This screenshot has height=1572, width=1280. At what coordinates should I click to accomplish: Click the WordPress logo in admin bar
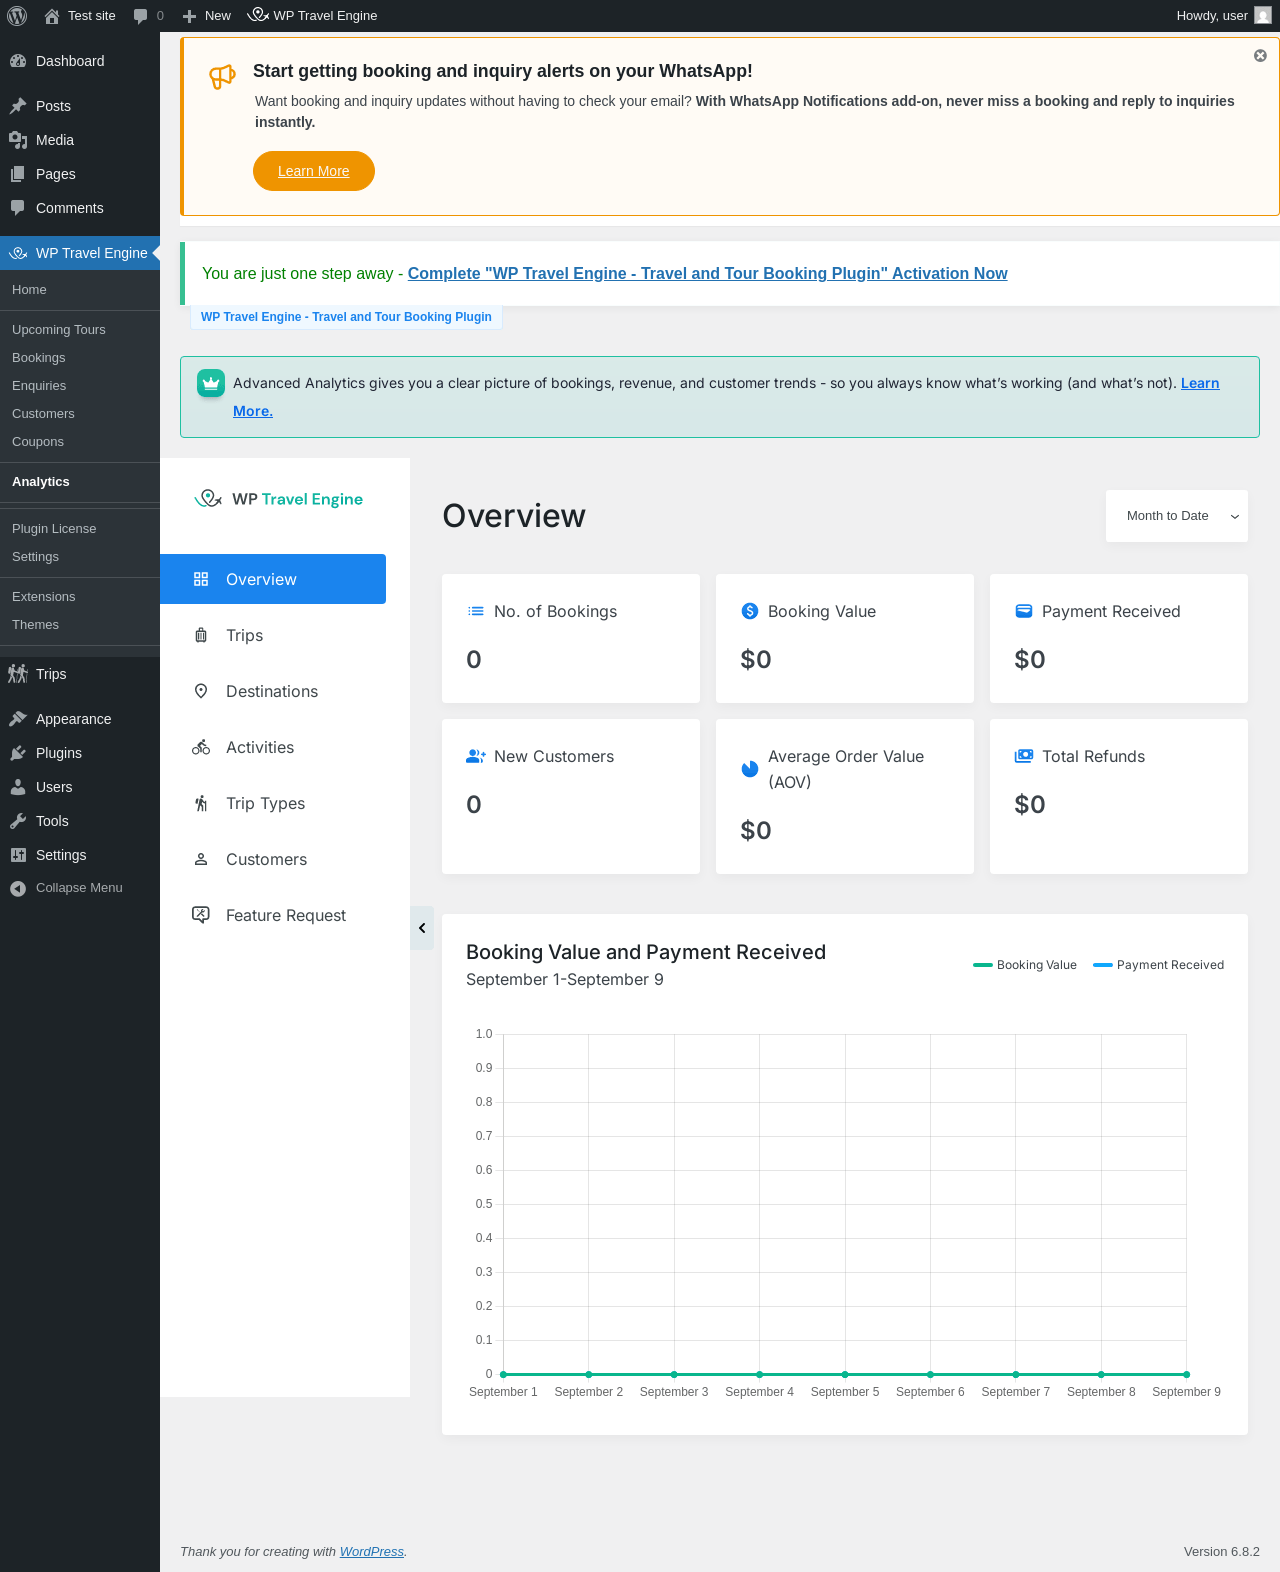[17, 16]
